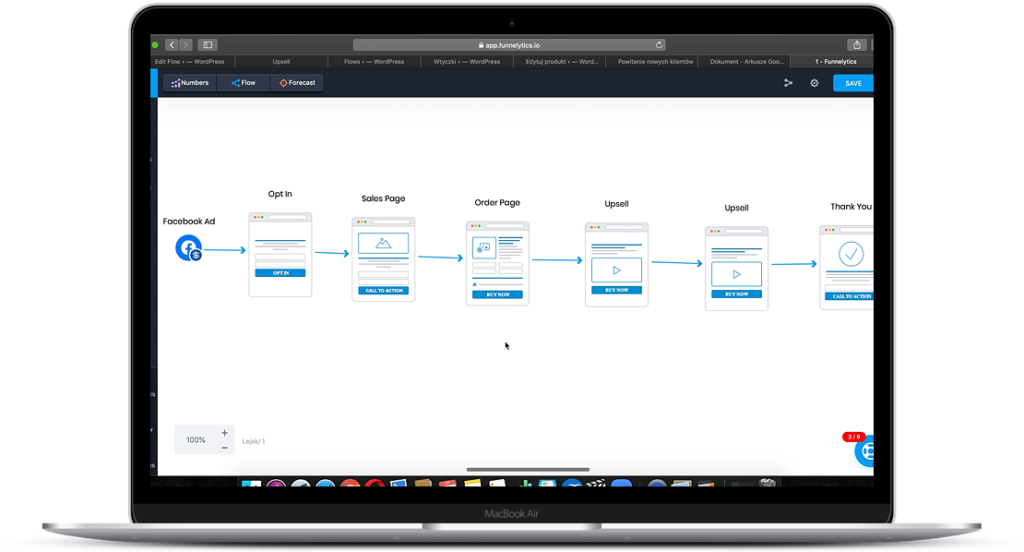Click the arrow from Facebook Ad to Opt In
This screenshot has width=1024, height=552.
(225, 250)
